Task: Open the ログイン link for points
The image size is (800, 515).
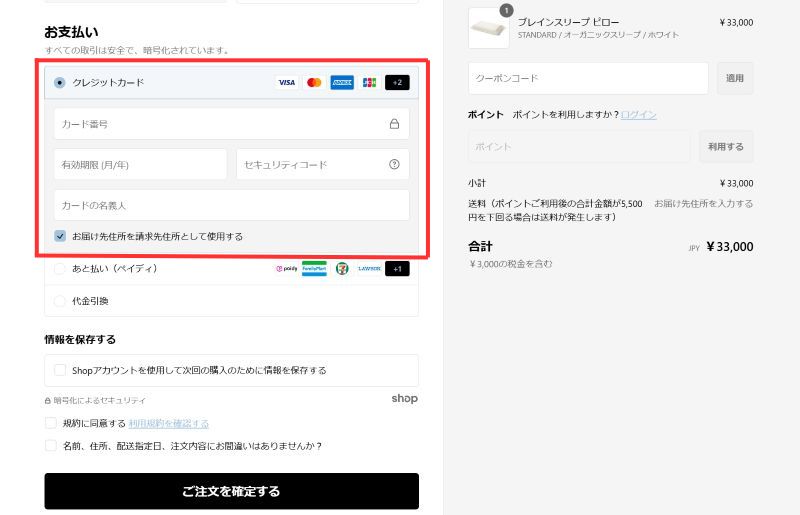Action: tap(638, 115)
